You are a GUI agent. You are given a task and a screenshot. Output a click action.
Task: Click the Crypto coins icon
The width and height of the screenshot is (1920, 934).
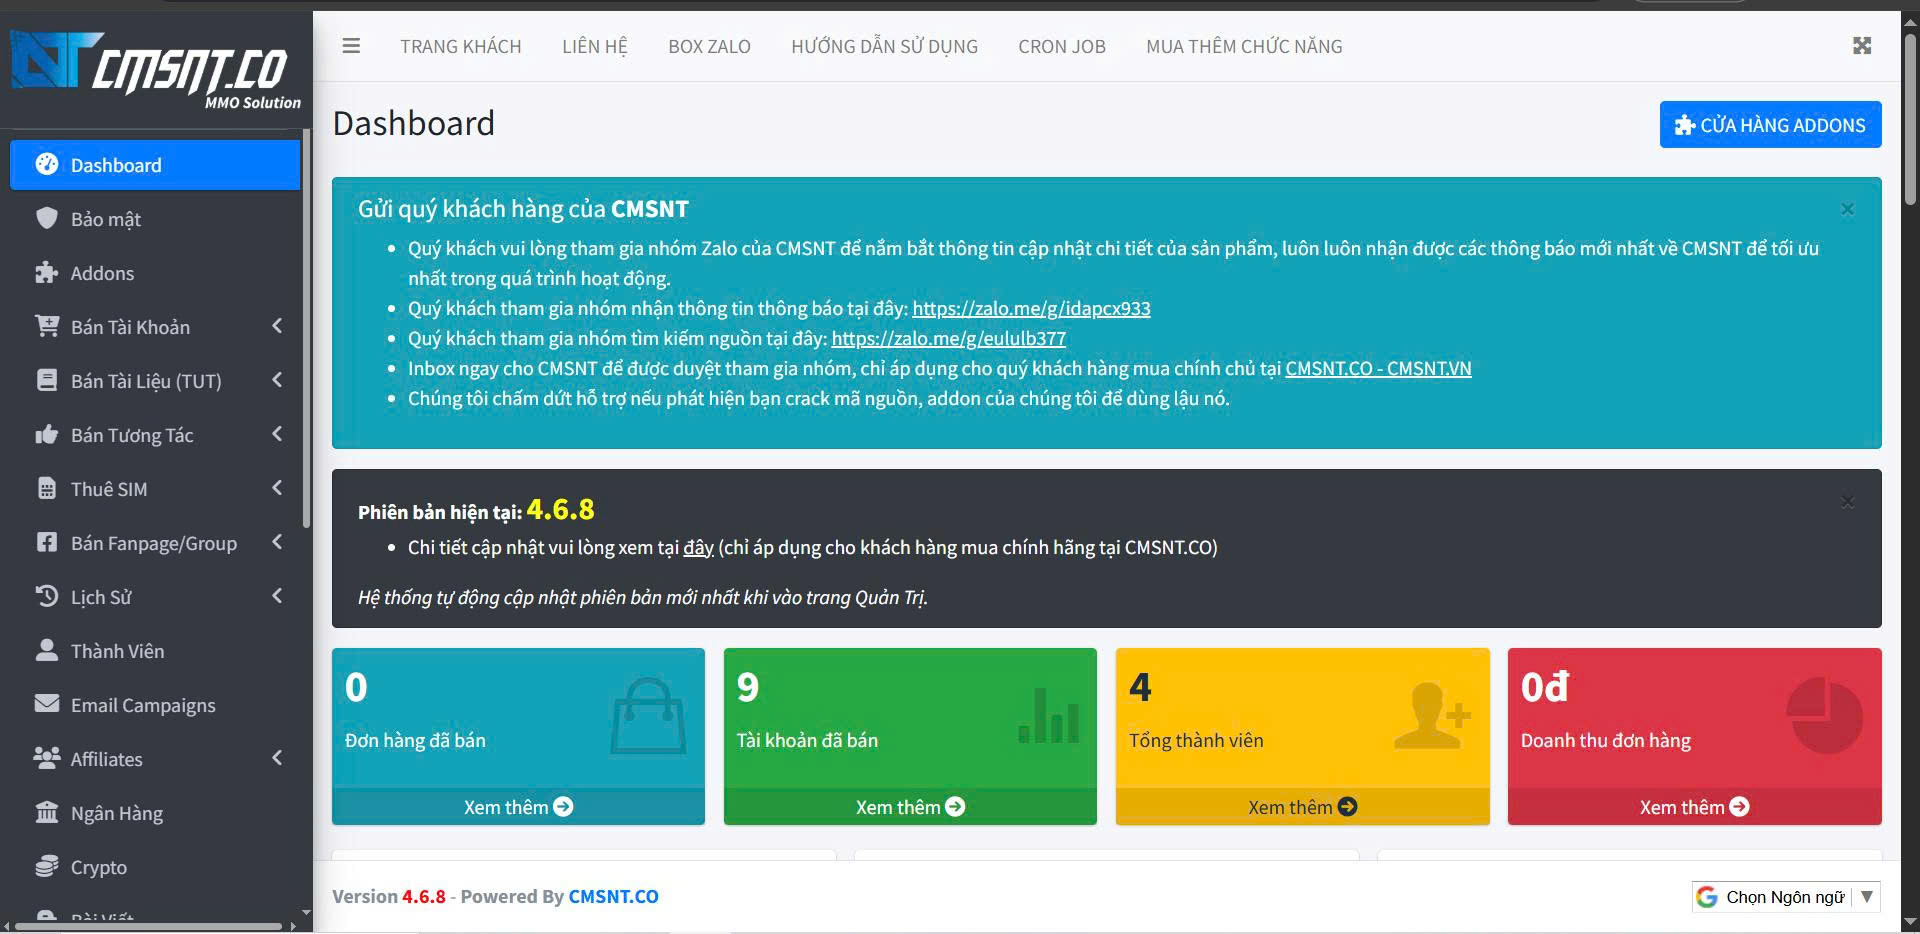47,866
